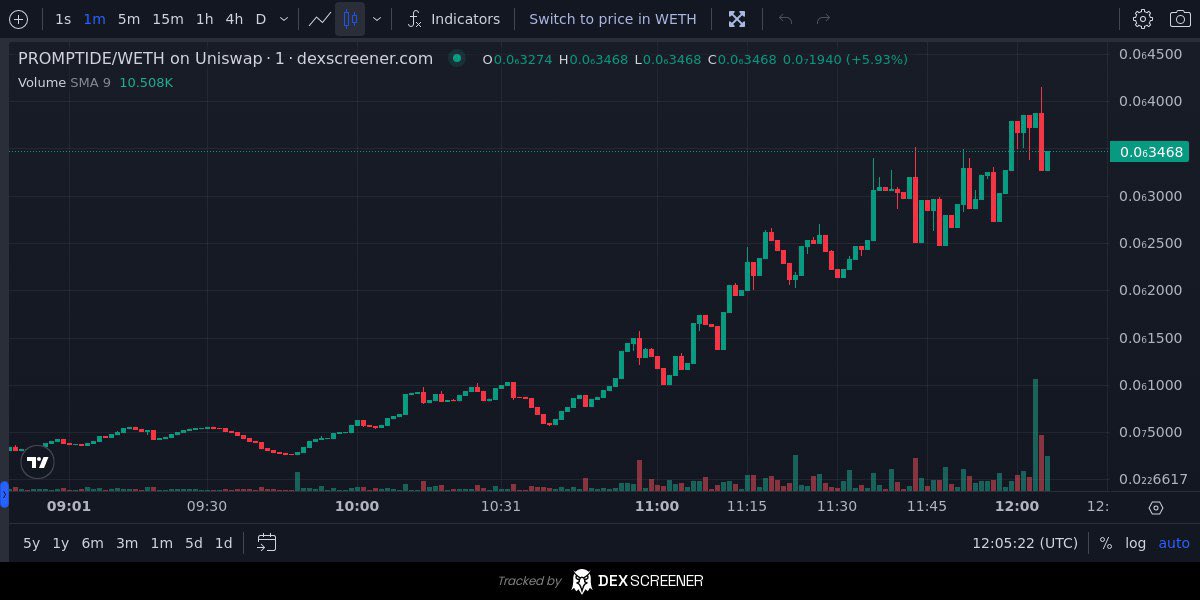Choose the 1h timeframe
The width and height of the screenshot is (1200, 600).
[x=204, y=19]
